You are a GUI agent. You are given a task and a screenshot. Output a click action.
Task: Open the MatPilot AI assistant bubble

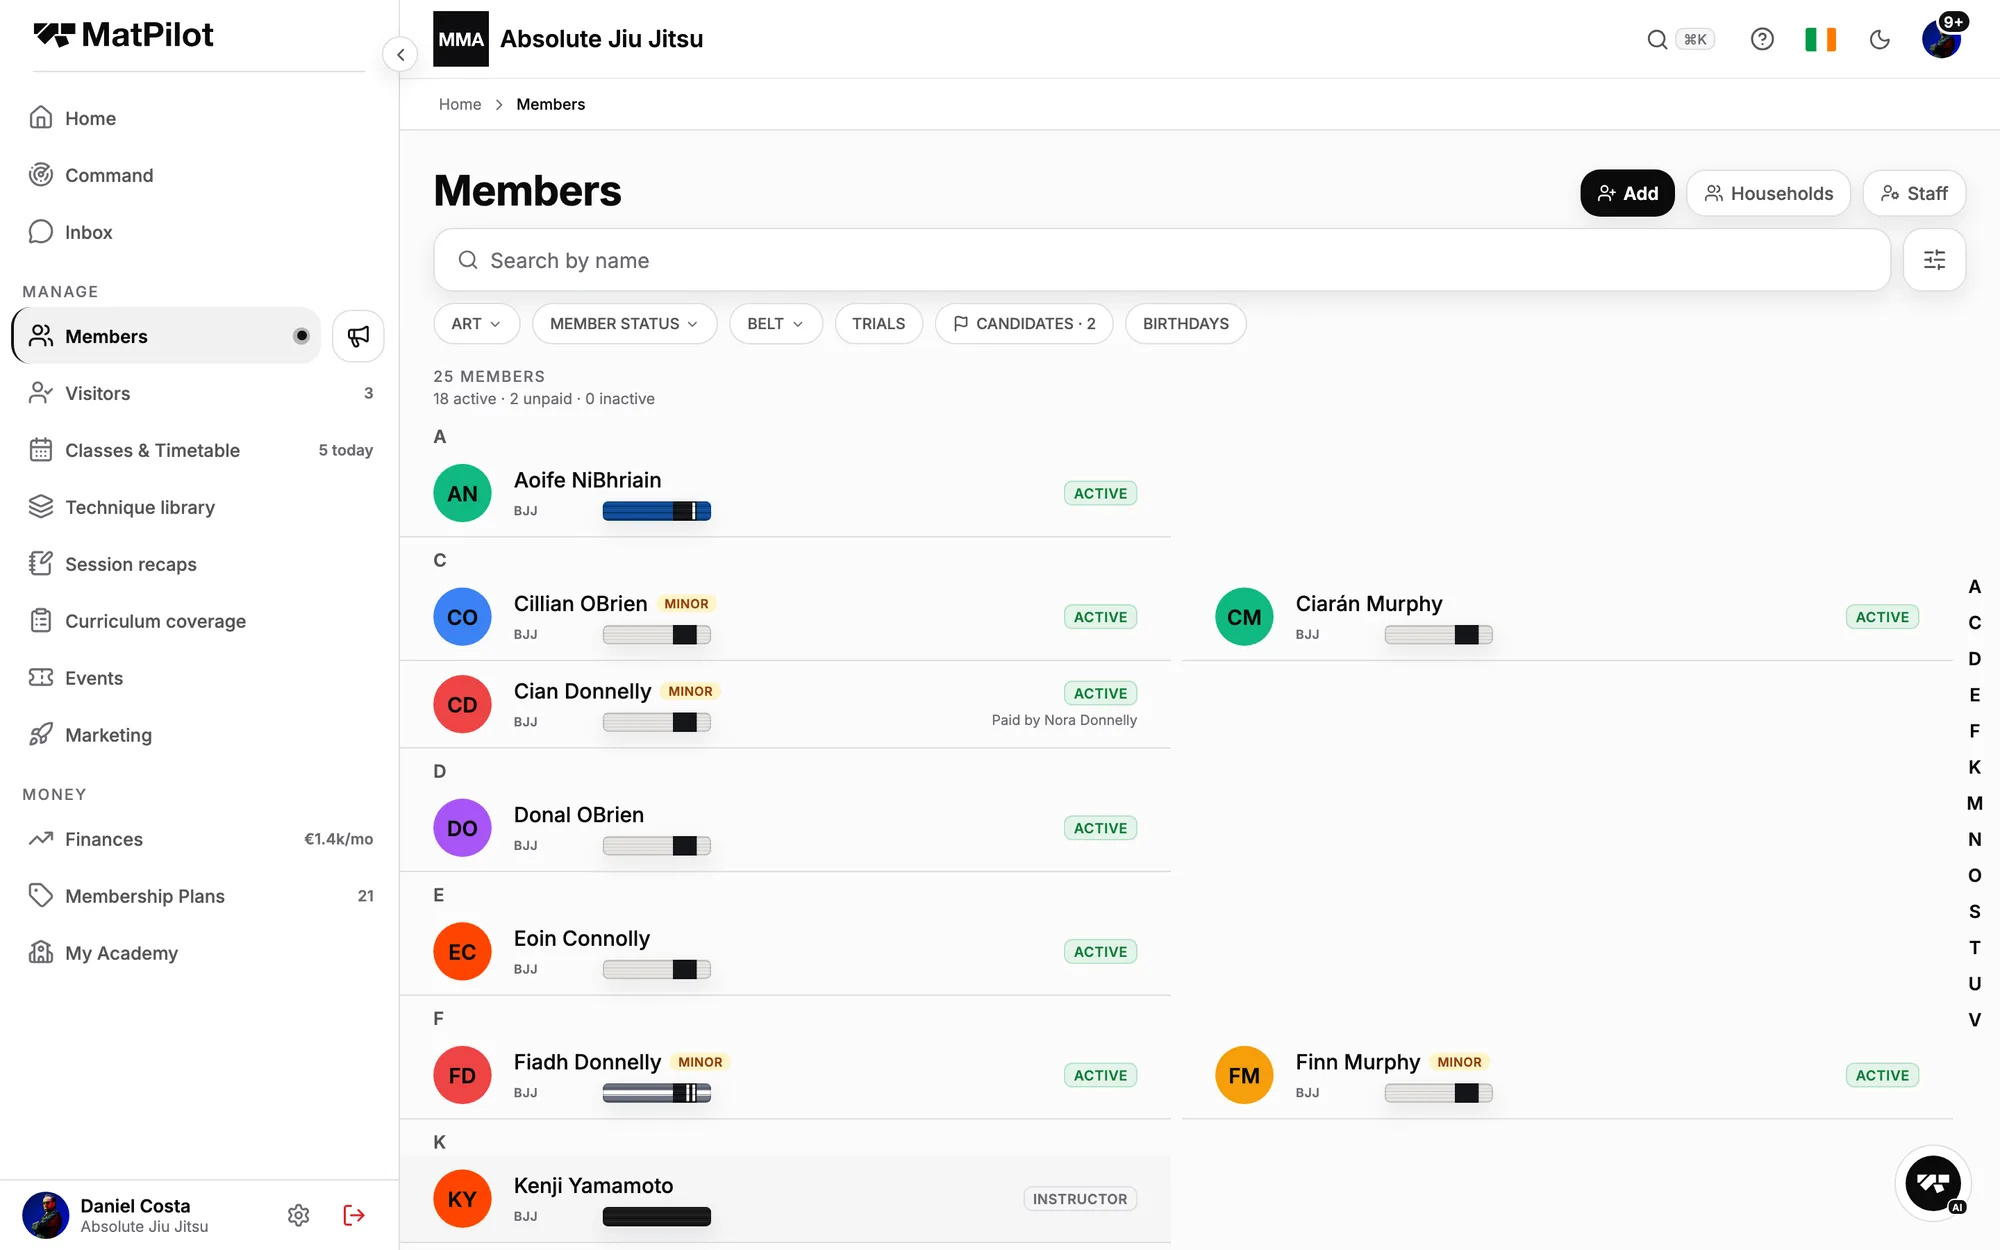click(1933, 1184)
